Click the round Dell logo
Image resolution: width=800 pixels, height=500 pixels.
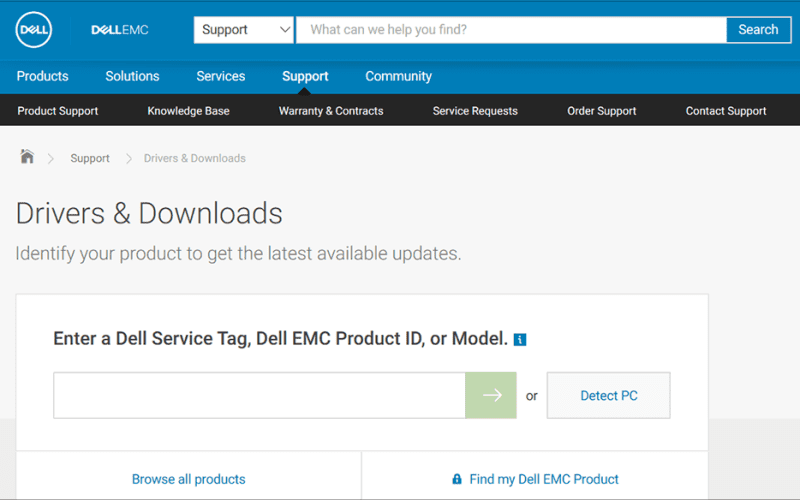point(34,30)
